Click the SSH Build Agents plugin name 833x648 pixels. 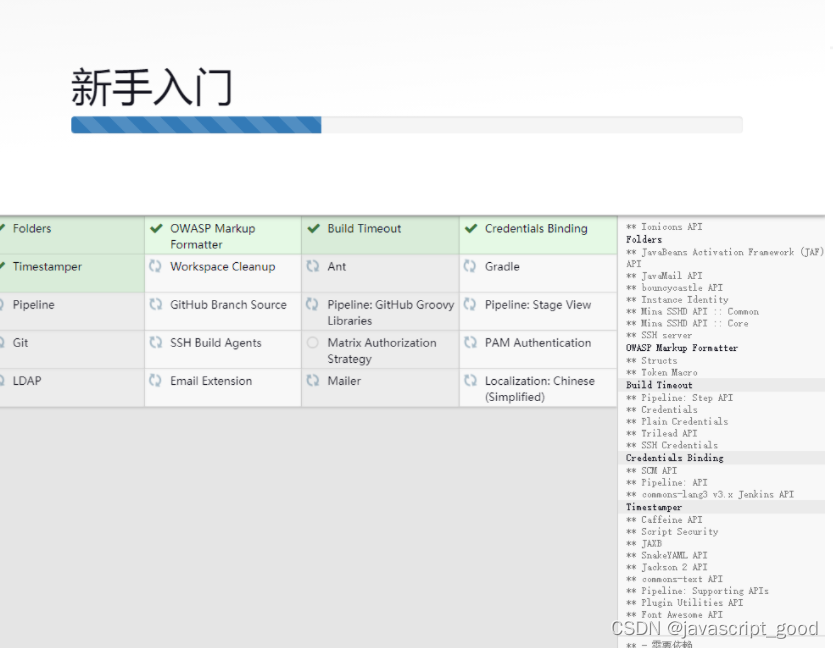(x=216, y=343)
